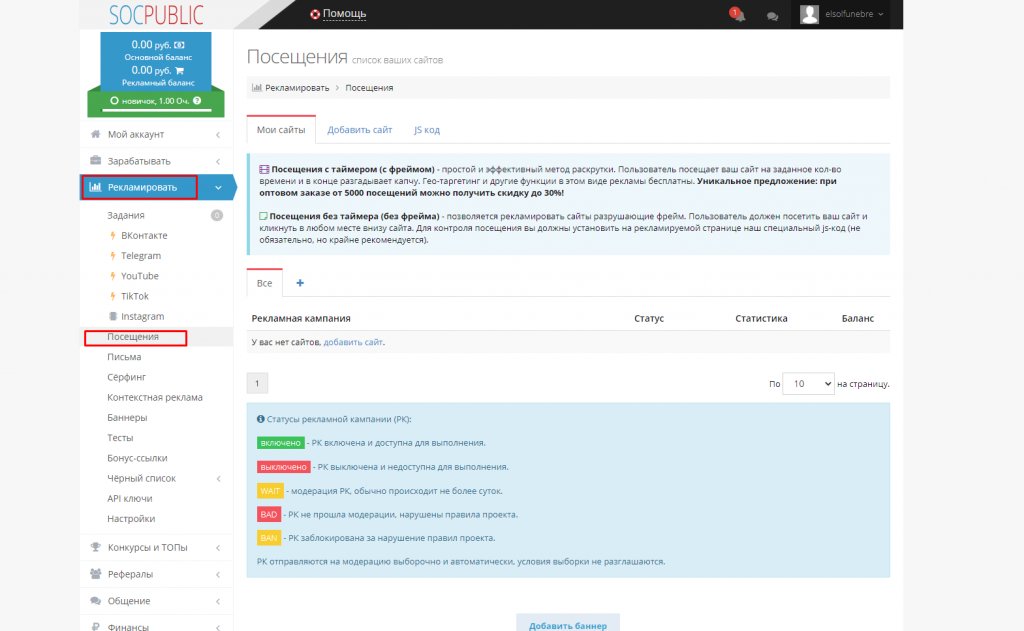Open the chat messages icon
This screenshot has width=1024, height=631.
pyautogui.click(x=772, y=16)
